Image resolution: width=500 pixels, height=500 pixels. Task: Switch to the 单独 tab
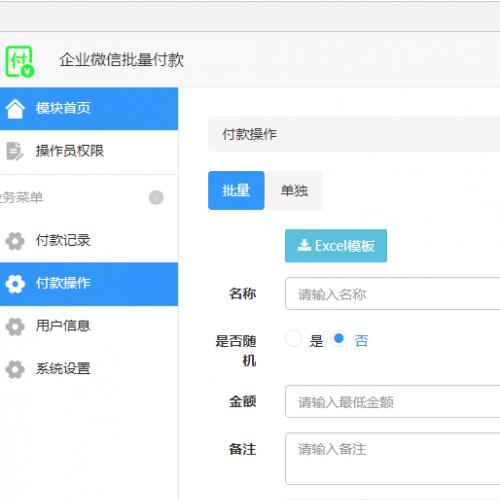(x=294, y=190)
